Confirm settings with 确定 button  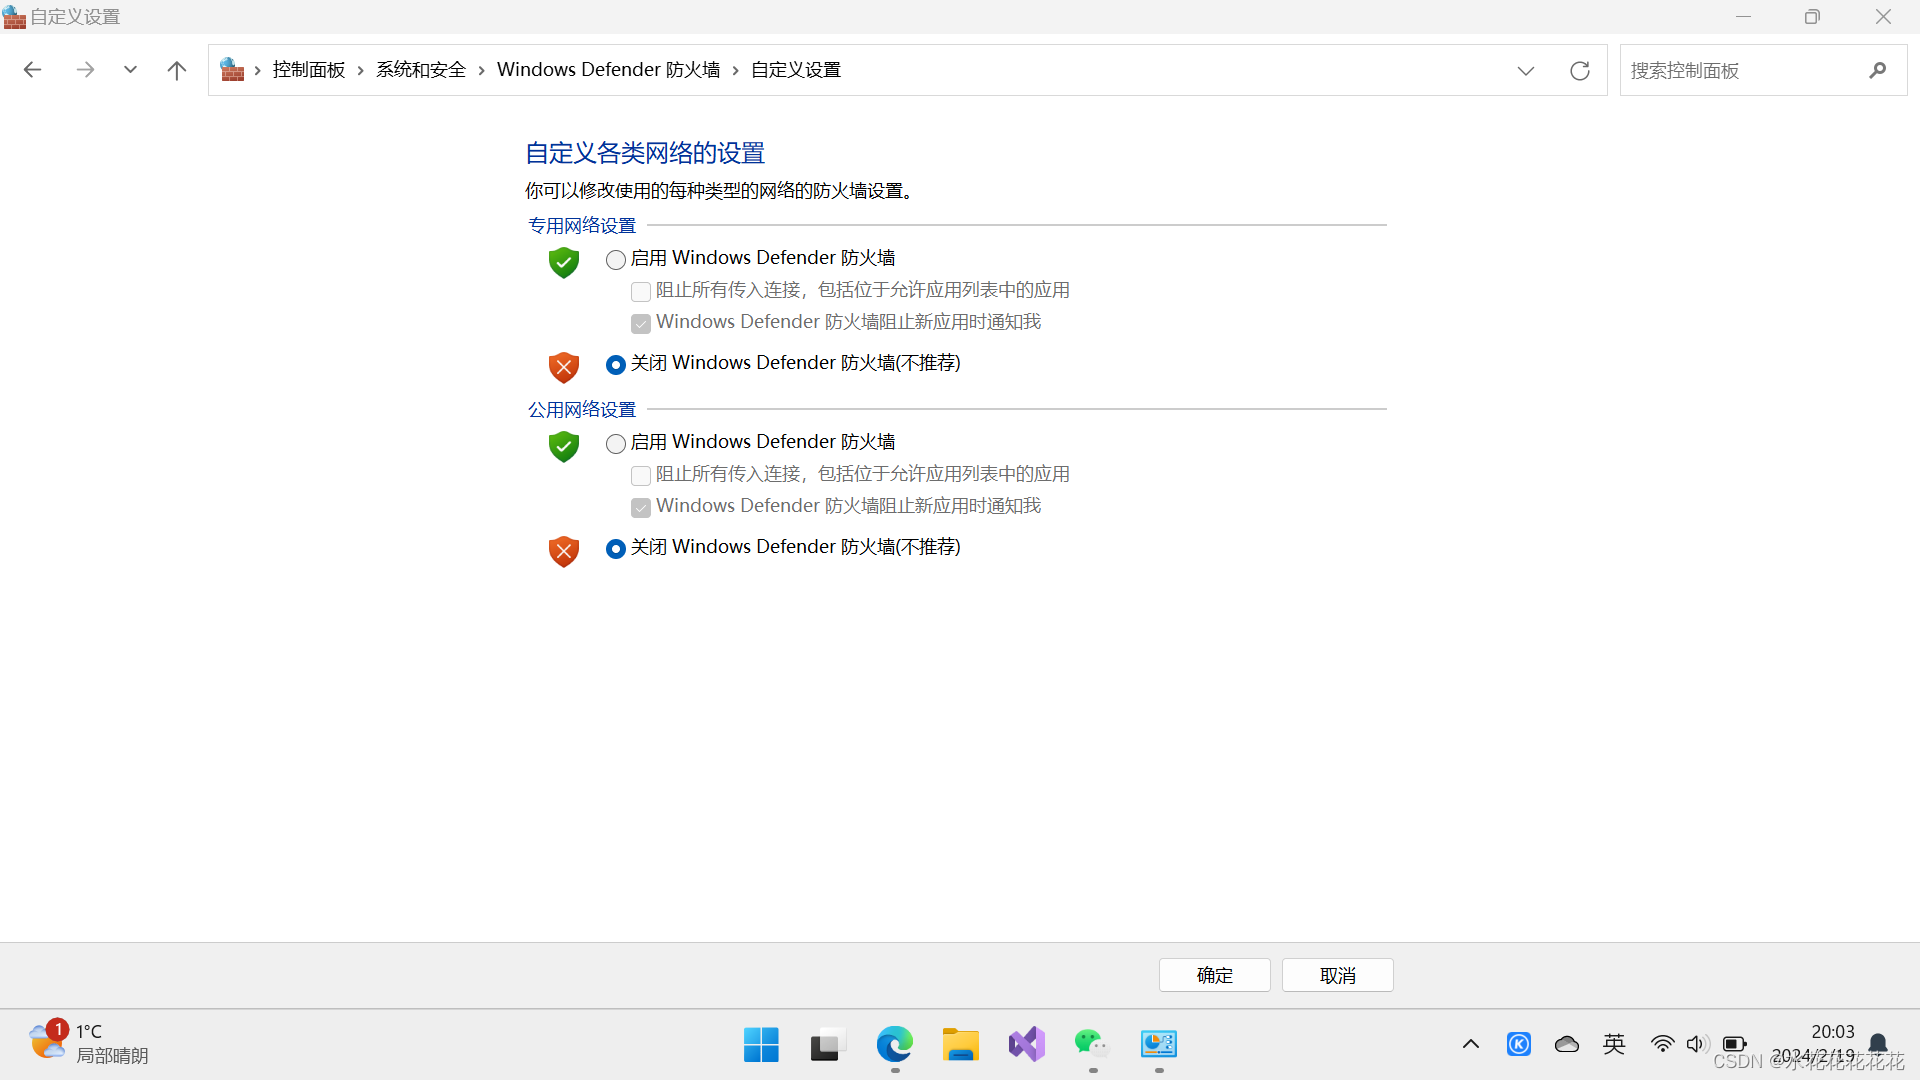[x=1215, y=975]
